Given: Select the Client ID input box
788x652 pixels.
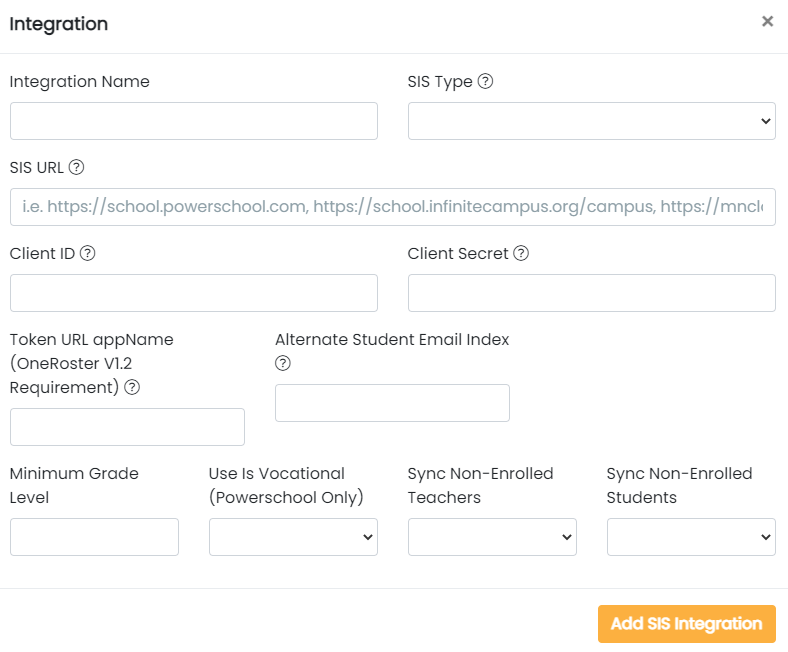Looking at the screenshot, I should tap(194, 293).
